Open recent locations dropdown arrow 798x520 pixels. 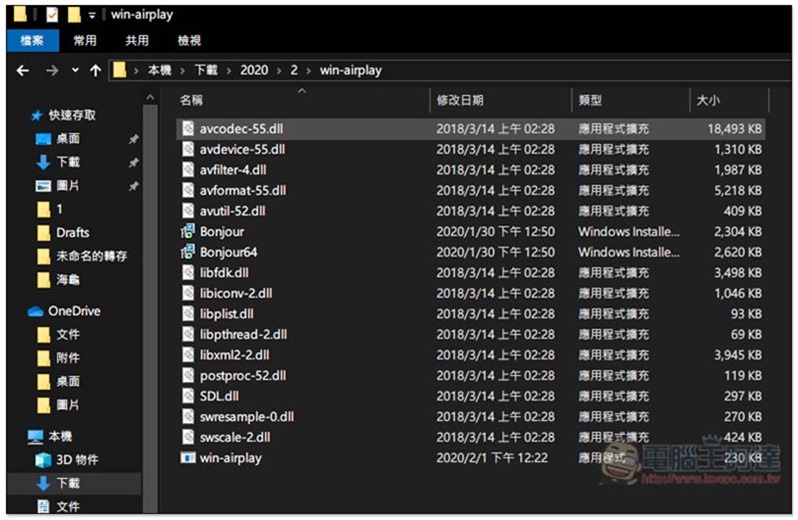pos(75,70)
